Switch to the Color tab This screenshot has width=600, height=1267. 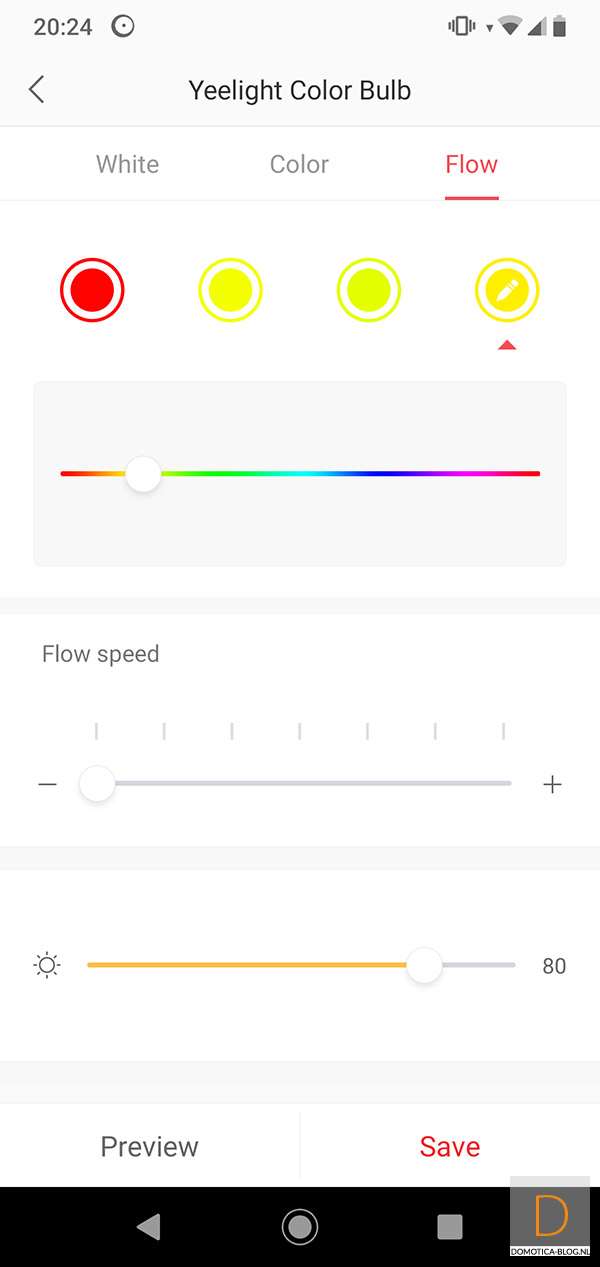[299, 164]
